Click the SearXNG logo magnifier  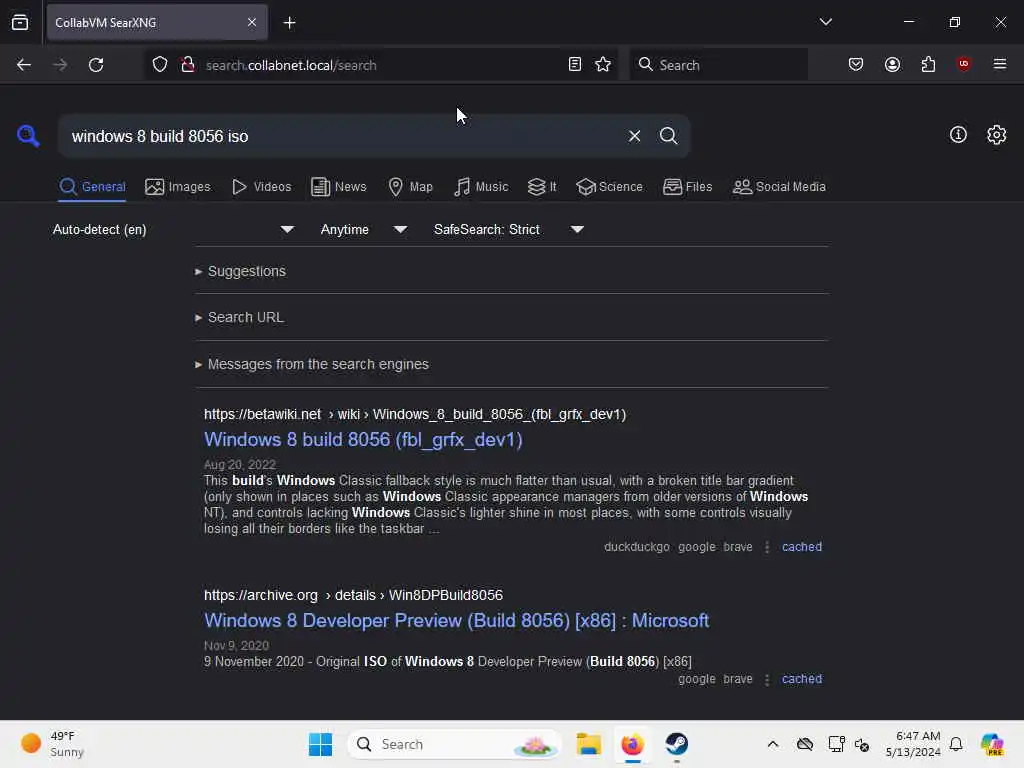[28, 136]
